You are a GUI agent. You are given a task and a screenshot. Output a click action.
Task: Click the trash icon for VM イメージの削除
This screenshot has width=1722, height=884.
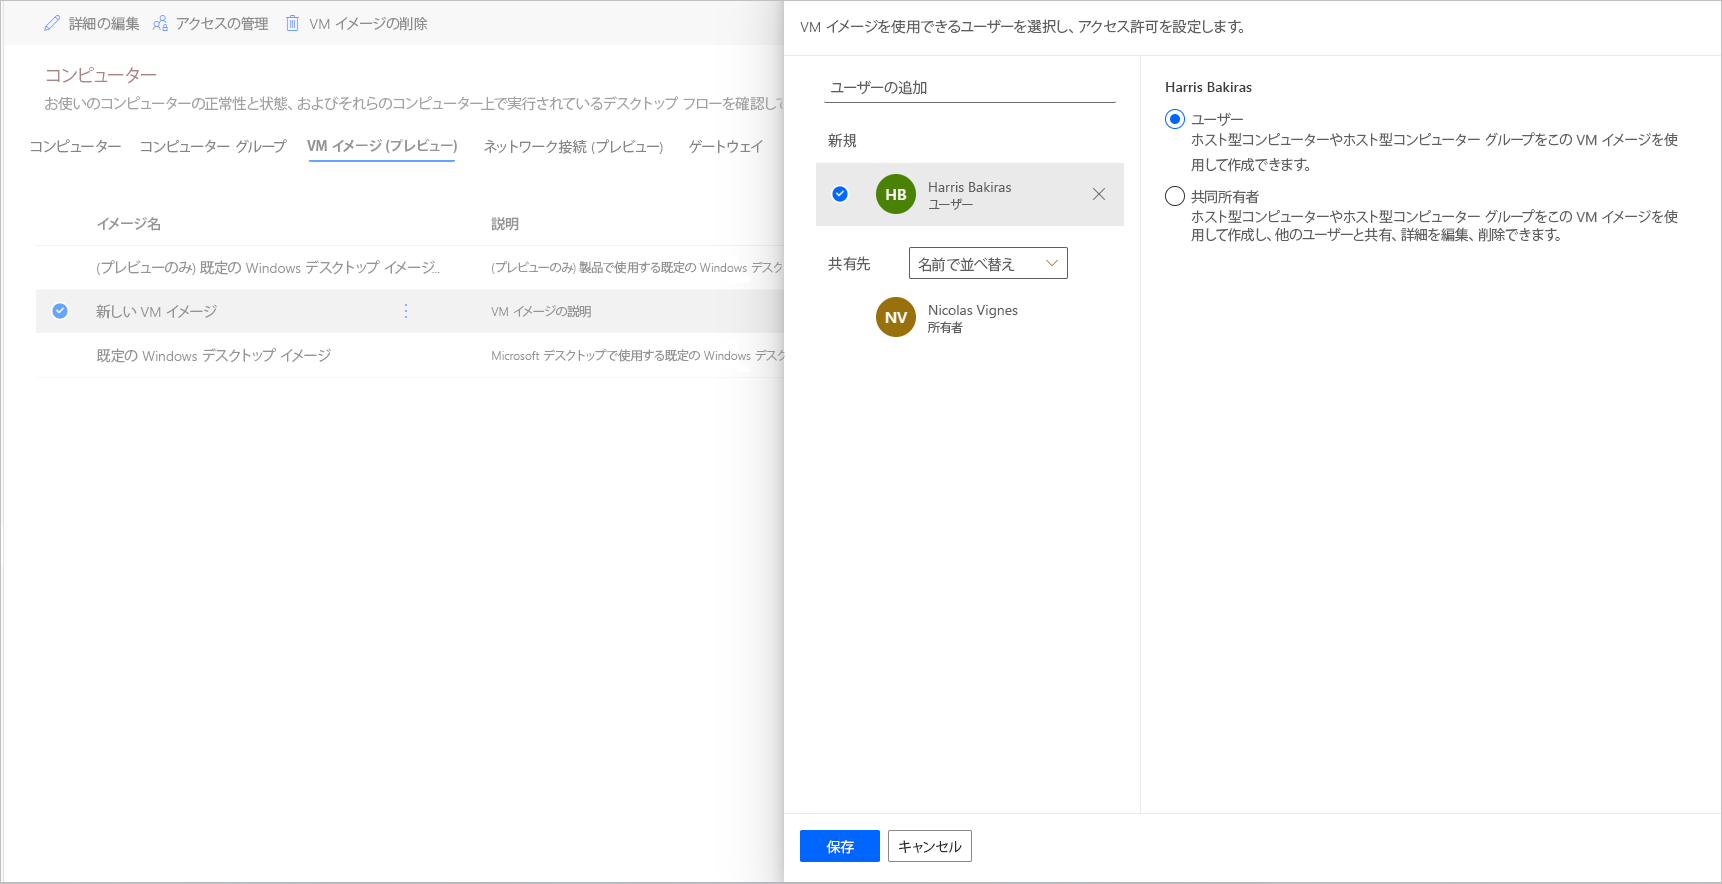(292, 23)
